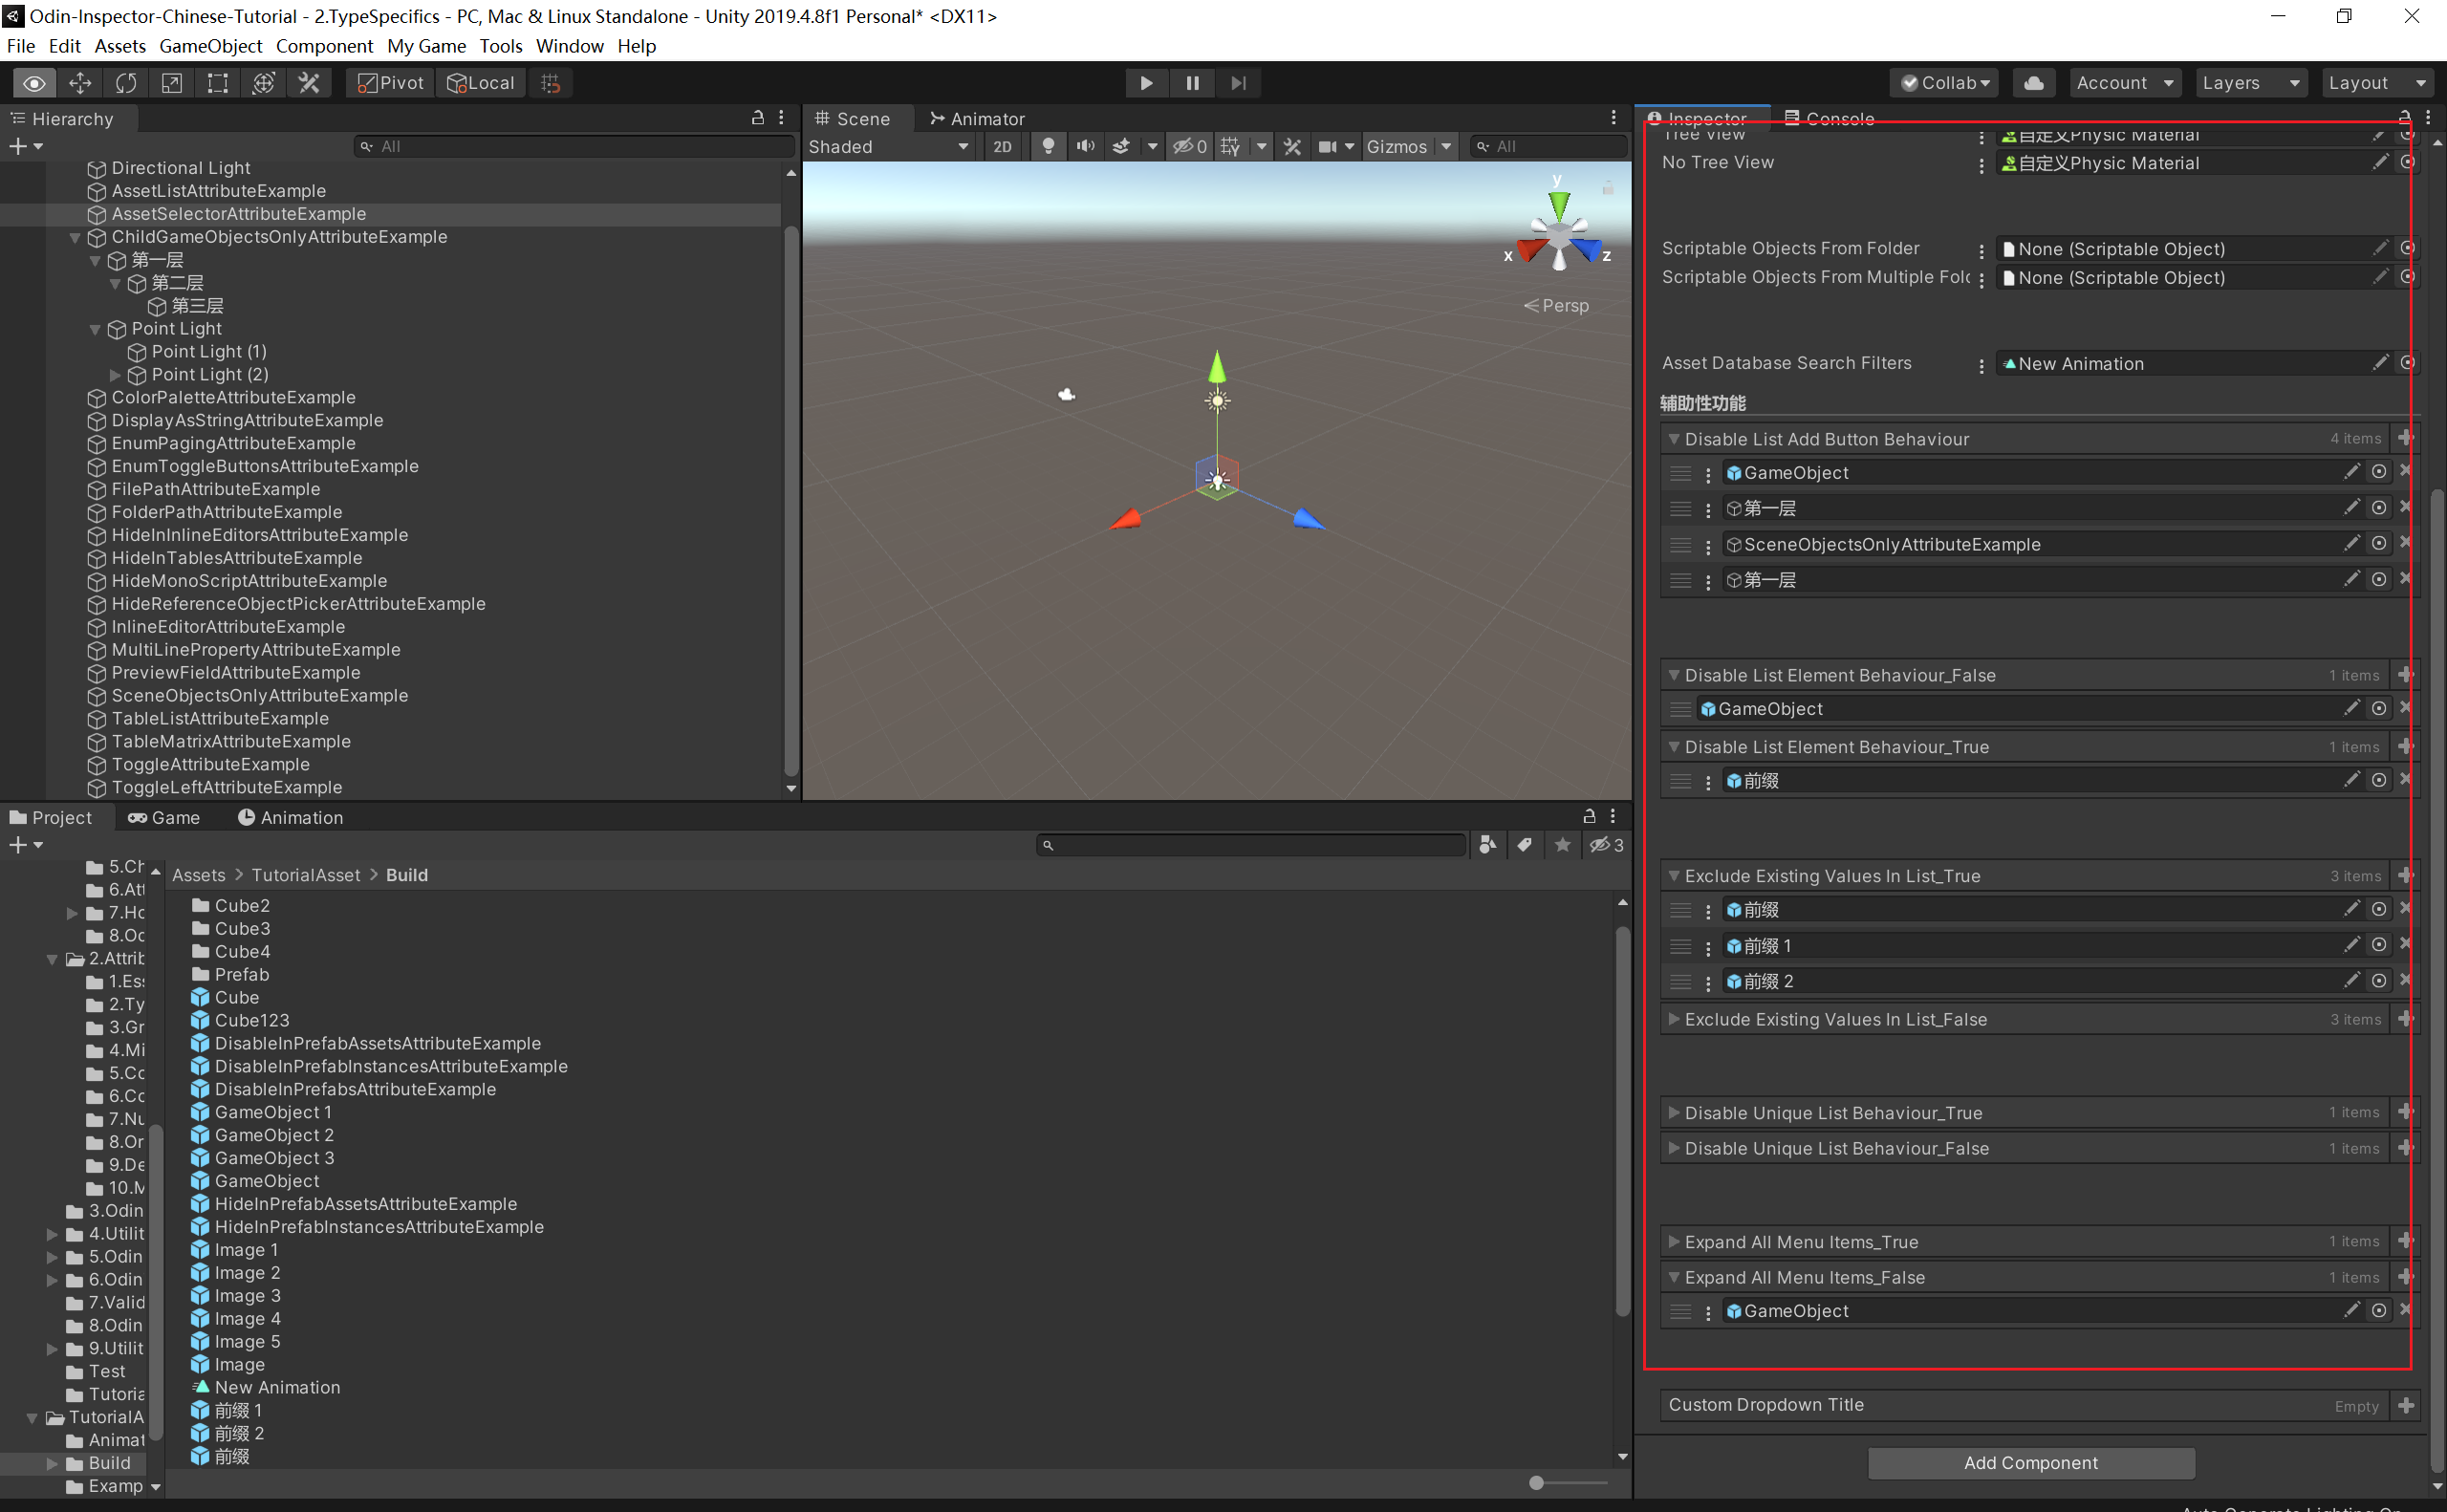Click Persp projection label in Scene
The height and width of the screenshot is (1512, 2447).
pyautogui.click(x=1555, y=306)
